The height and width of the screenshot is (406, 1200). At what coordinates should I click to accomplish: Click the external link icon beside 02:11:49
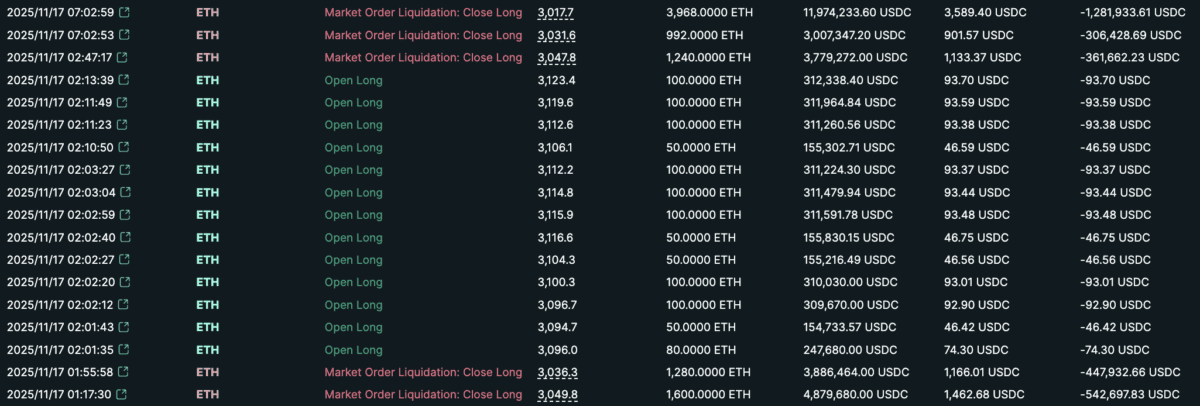pos(122,103)
